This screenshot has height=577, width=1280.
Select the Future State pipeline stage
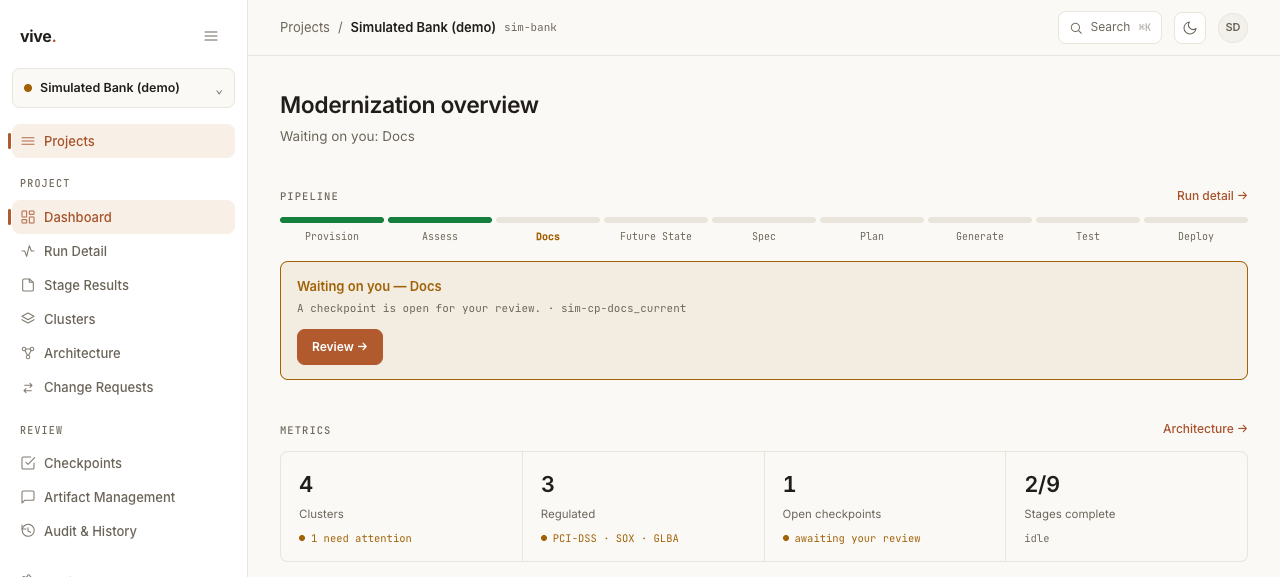[656, 230]
